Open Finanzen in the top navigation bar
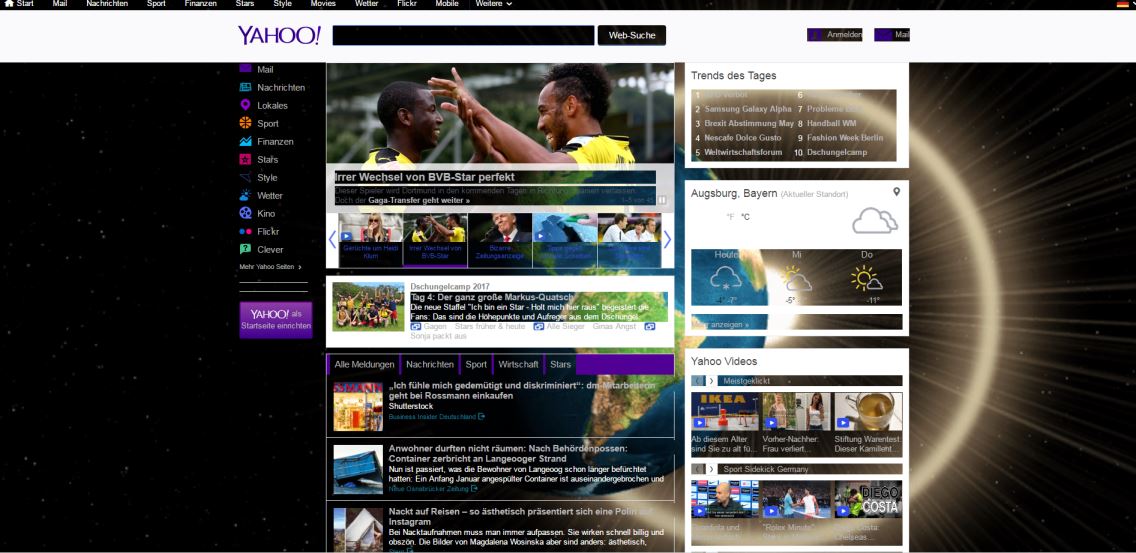This screenshot has height=553, width=1136. (201, 4)
